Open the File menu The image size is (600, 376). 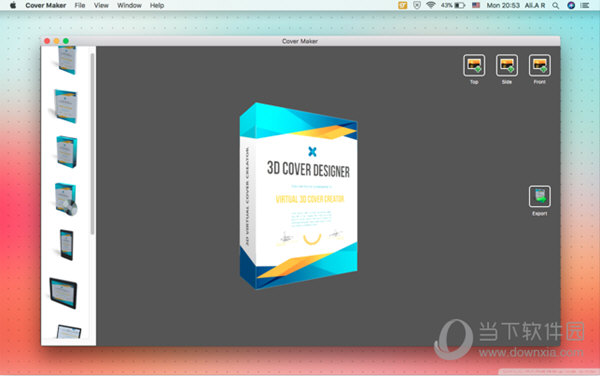[x=80, y=5]
